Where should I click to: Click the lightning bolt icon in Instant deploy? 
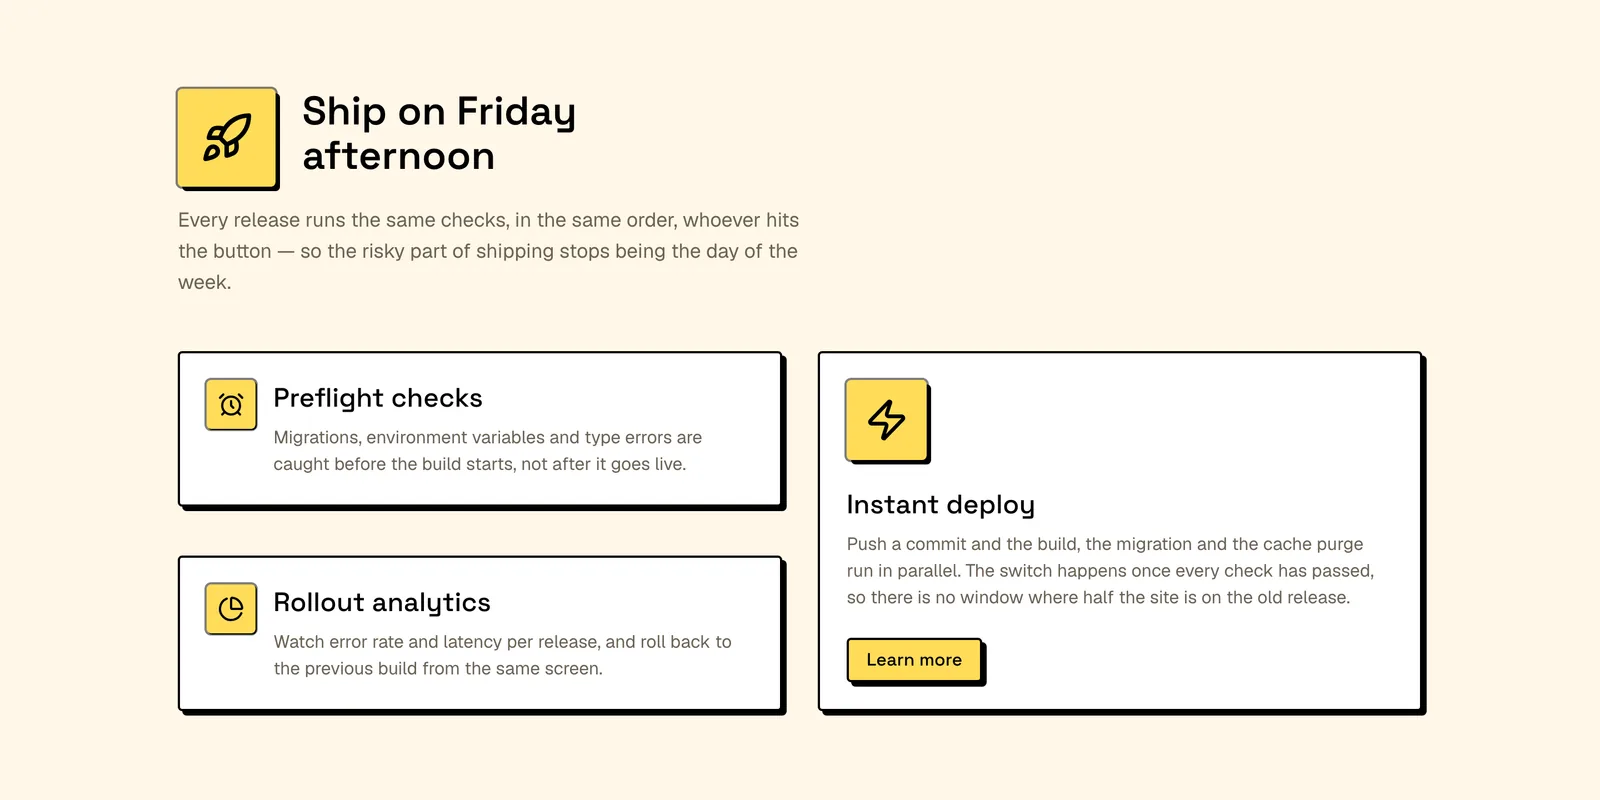point(887,420)
